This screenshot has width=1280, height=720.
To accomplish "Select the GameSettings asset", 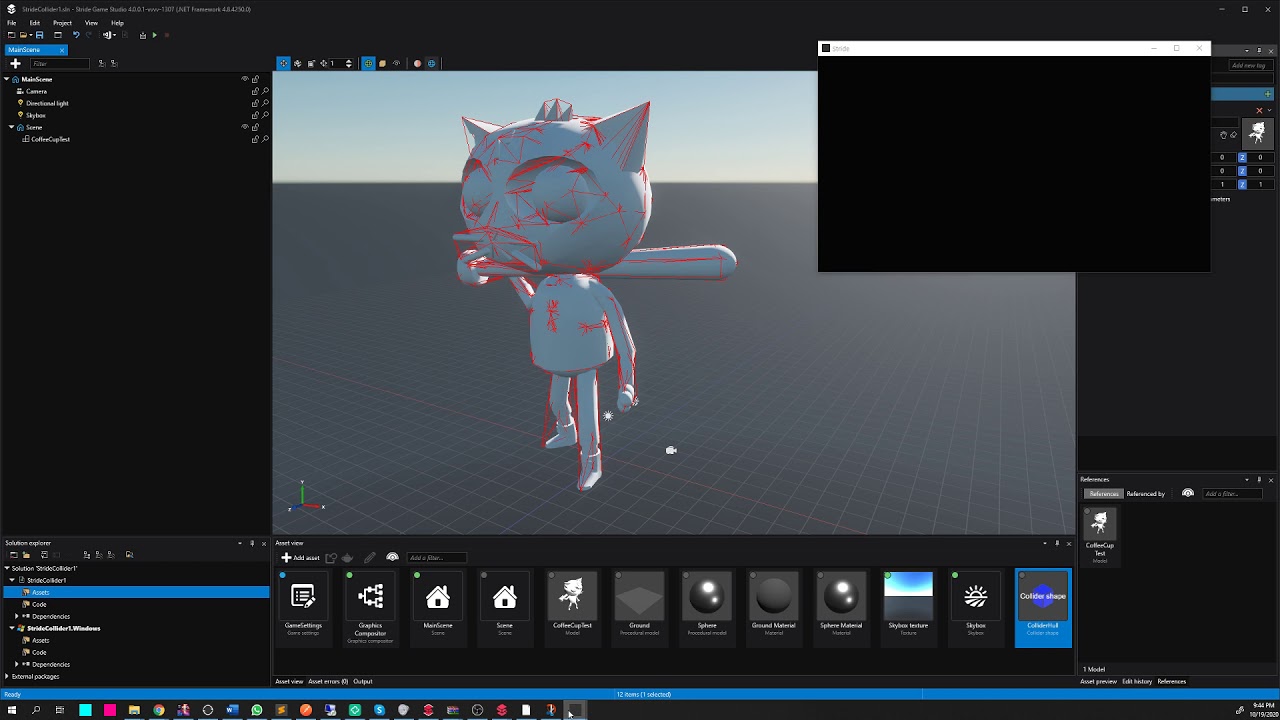I will click(303, 608).
